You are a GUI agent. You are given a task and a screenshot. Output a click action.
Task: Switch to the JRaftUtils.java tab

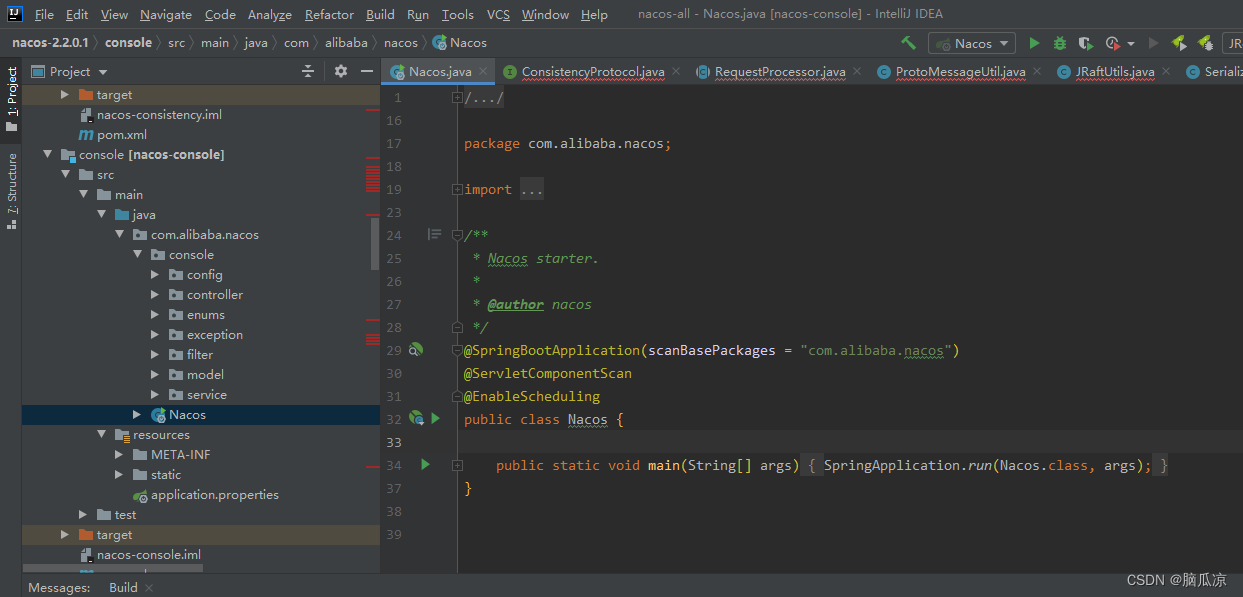click(1114, 71)
